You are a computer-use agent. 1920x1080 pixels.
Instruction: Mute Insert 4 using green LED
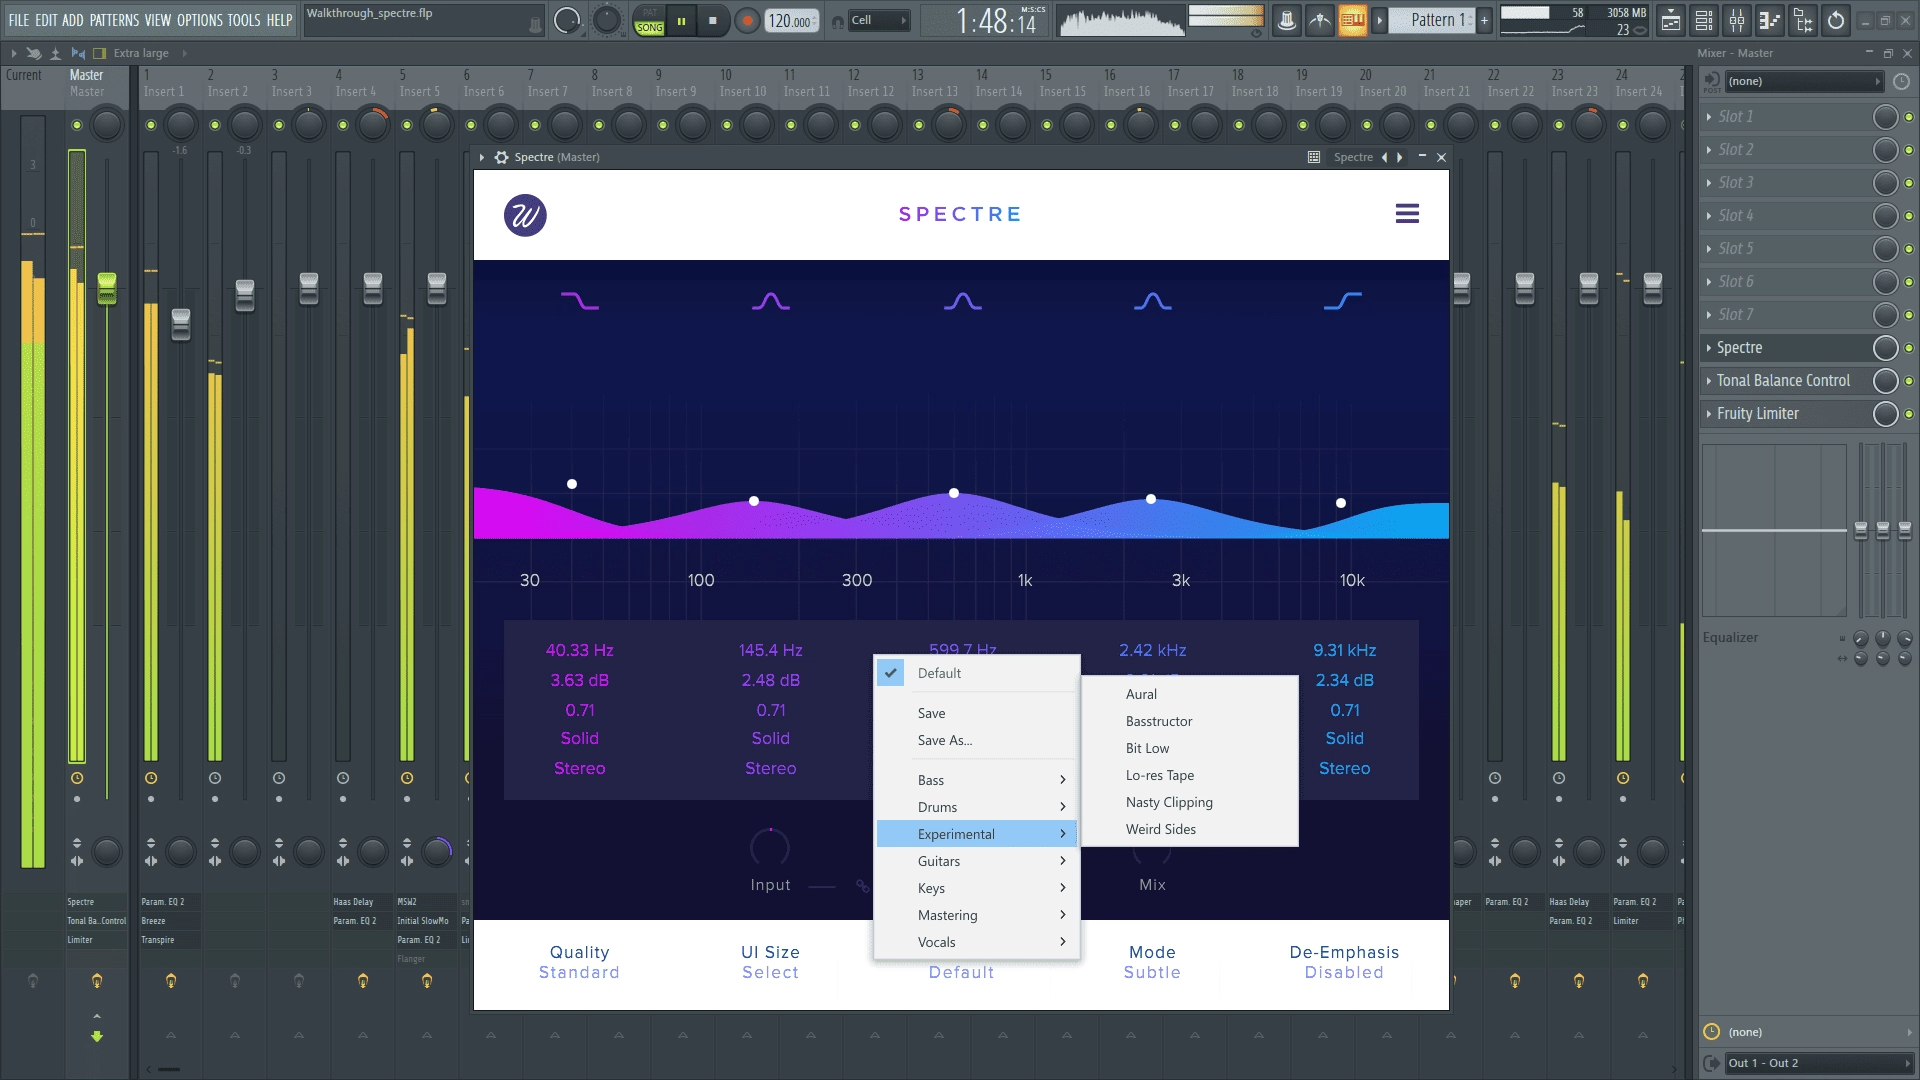(x=343, y=125)
